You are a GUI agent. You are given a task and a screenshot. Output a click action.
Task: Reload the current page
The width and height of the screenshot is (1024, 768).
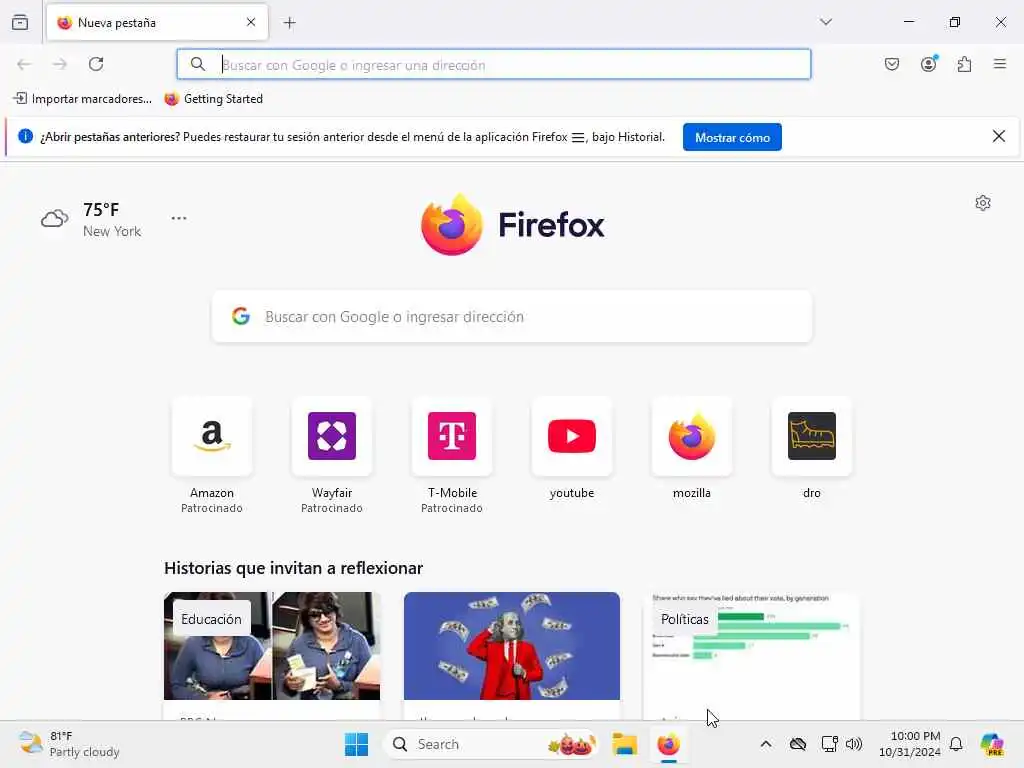96,64
